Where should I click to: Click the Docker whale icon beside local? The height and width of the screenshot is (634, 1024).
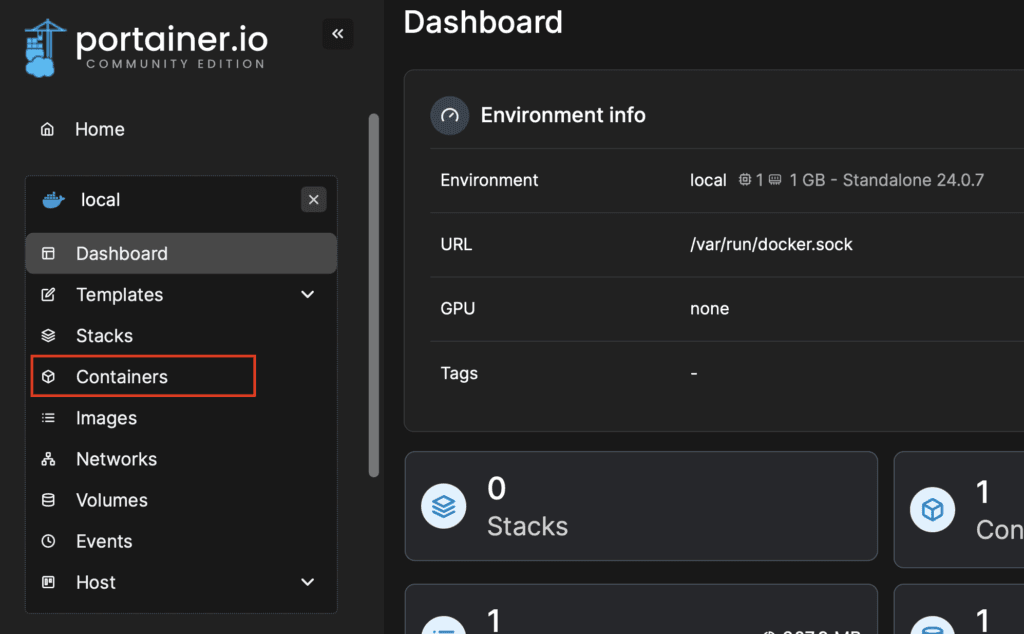pyautogui.click(x=52, y=200)
